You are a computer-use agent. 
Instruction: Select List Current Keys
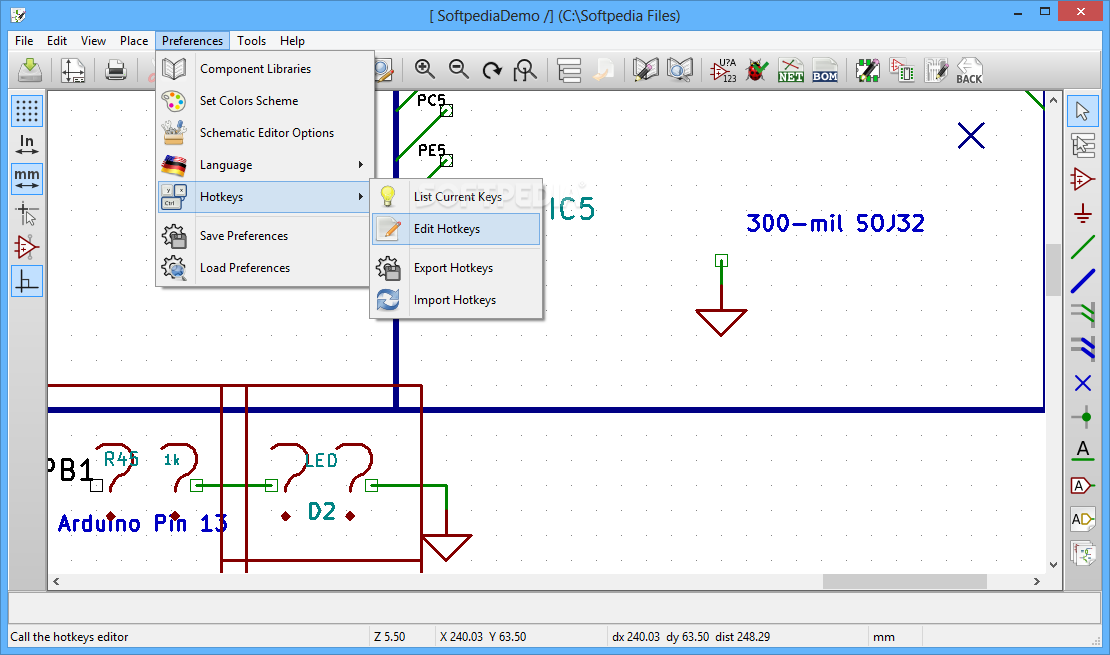point(457,197)
